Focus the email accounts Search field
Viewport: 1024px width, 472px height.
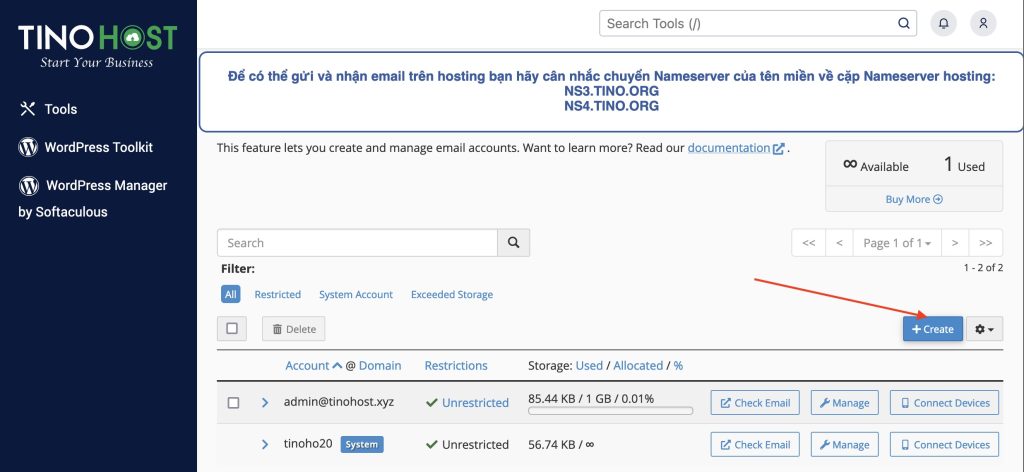(357, 243)
